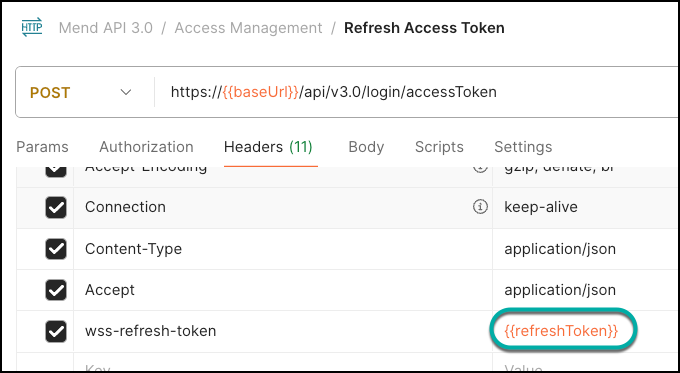Uncheck the Content-Type header checkbox

point(56,249)
